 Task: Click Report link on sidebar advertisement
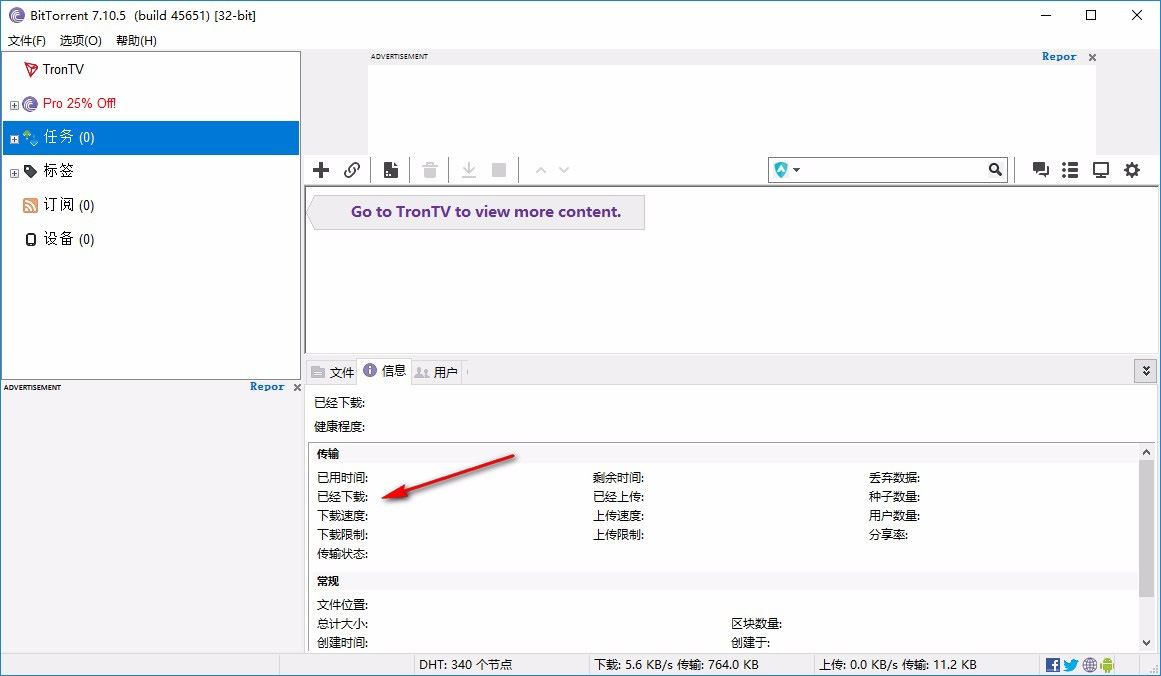[267, 386]
